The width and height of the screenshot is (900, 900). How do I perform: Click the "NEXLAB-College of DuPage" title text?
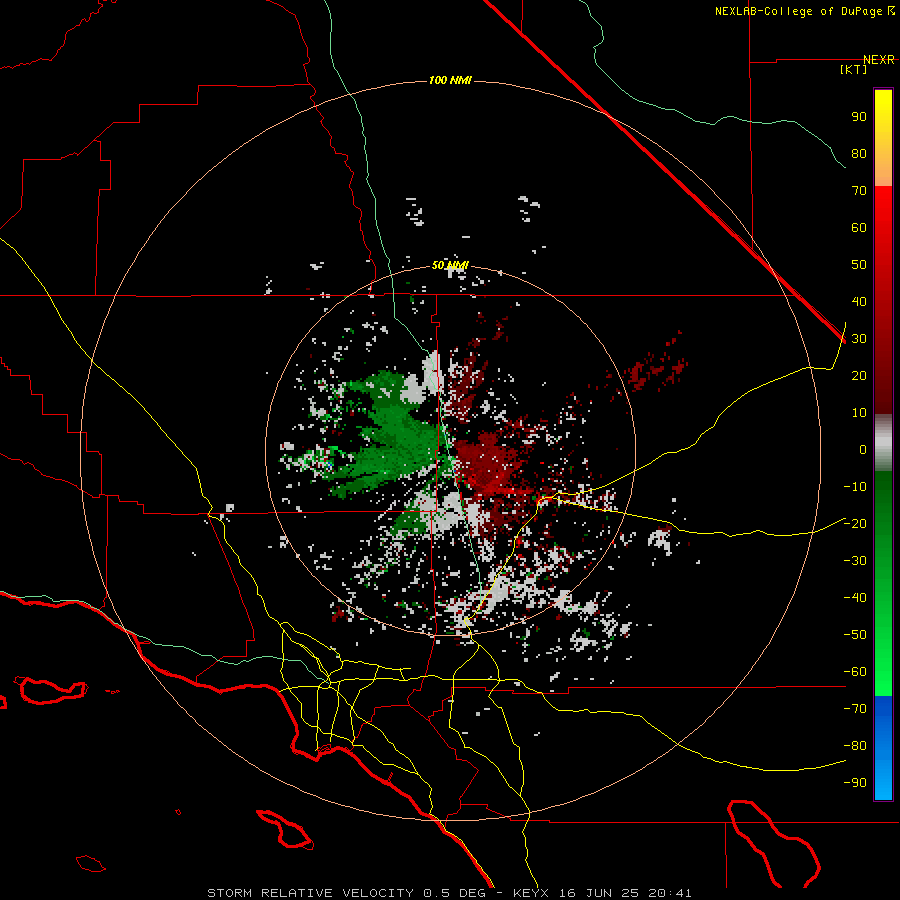798,11
